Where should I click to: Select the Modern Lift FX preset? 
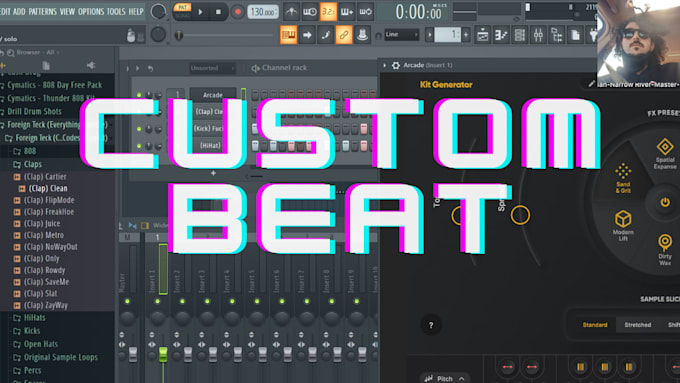pos(623,226)
